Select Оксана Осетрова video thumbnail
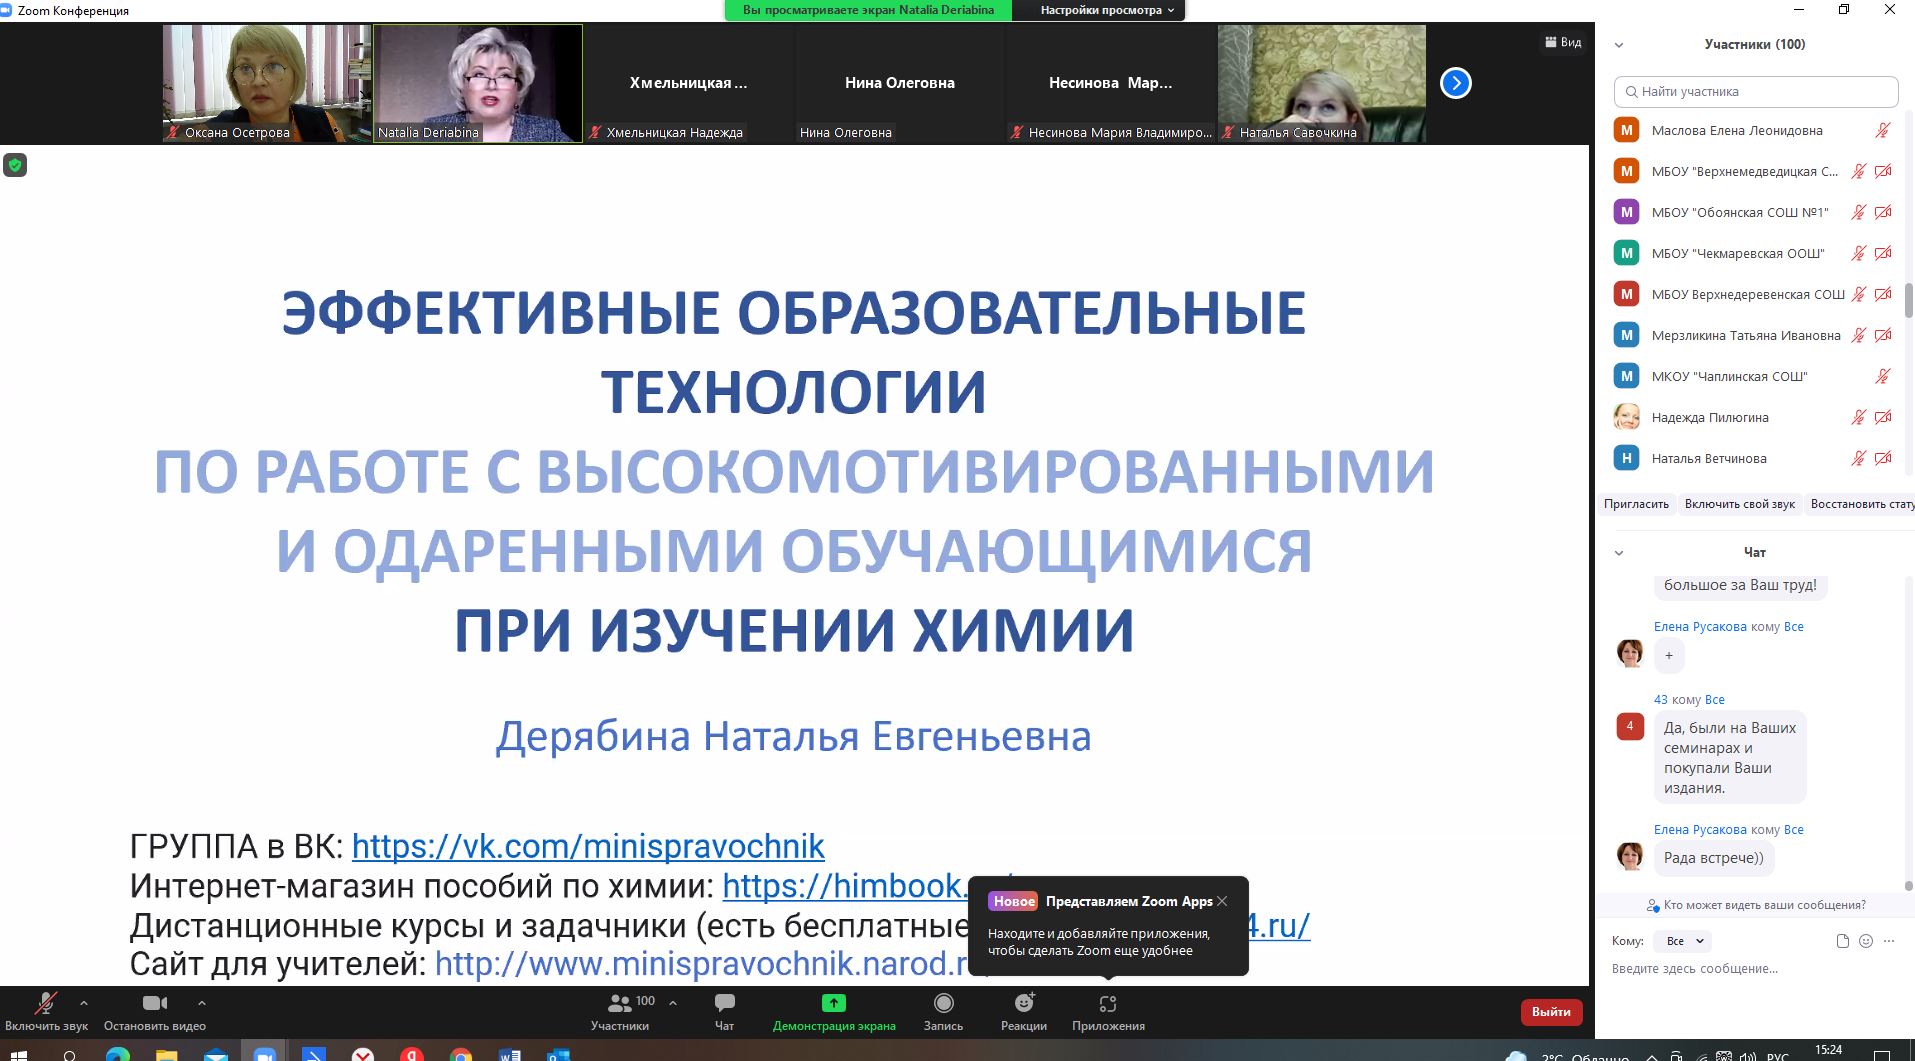Screen dimensions: 1915x1061 [267, 83]
